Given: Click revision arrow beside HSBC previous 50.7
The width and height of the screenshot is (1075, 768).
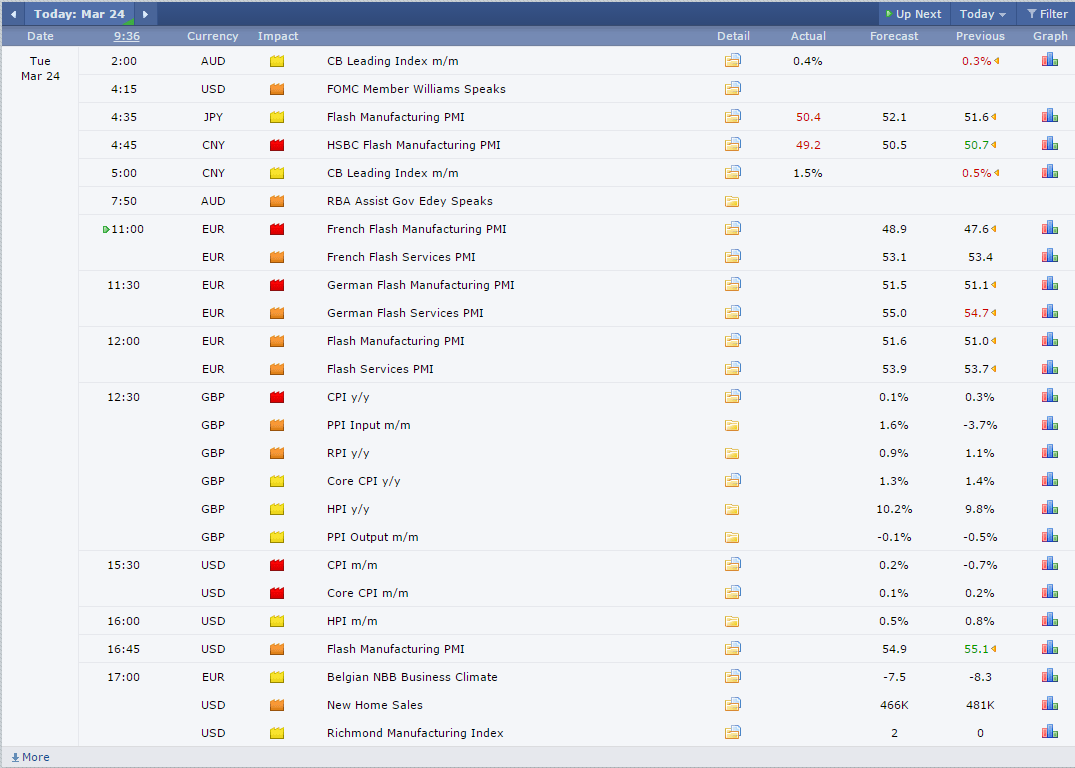Looking at the screenshot, I should pyautogui.click(x=993, y=145).
